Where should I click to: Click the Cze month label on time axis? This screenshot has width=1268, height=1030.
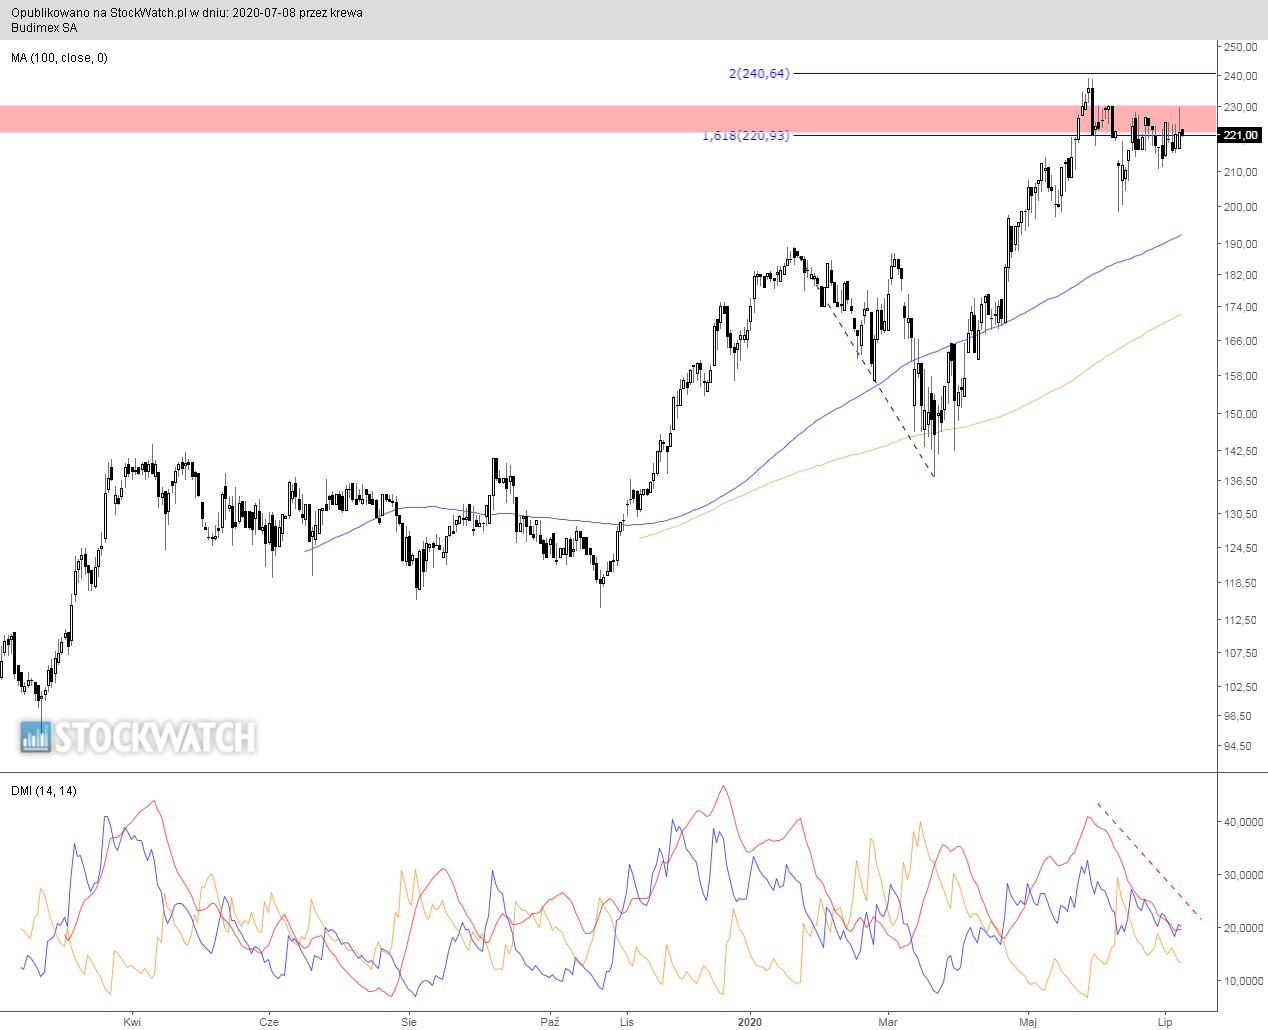pyautogui.click(x=268, y=1022)
